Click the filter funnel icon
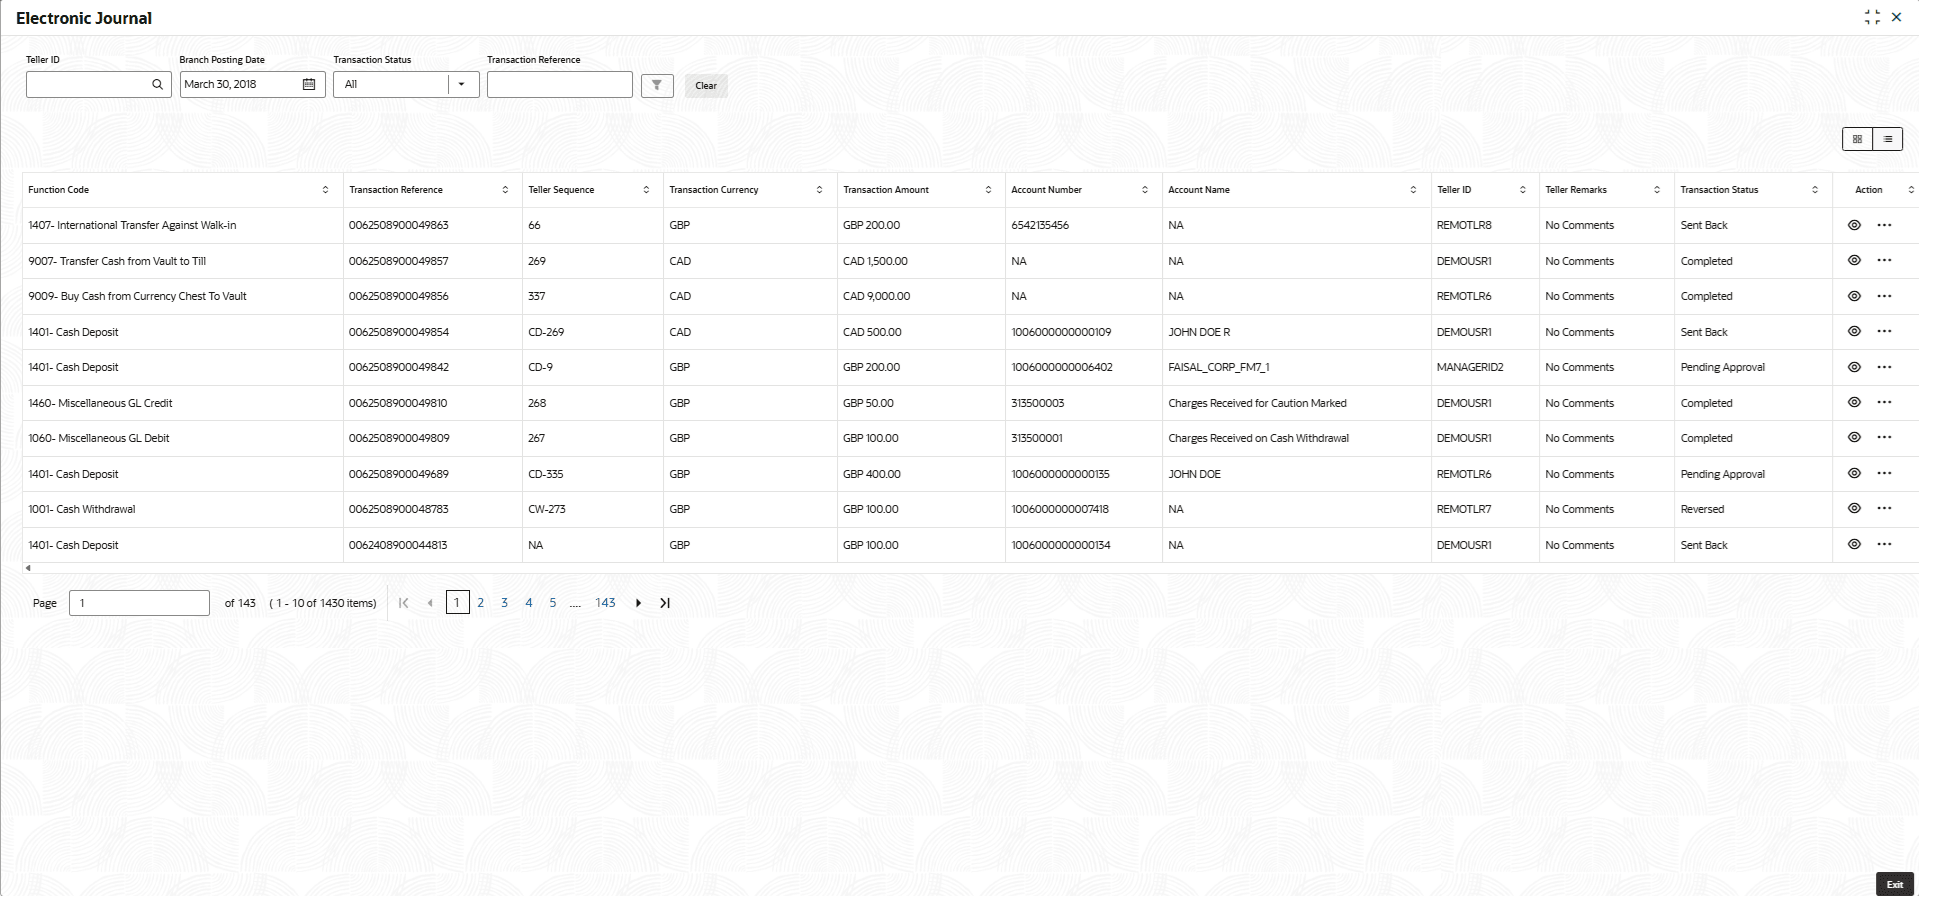Screen dimensions: 1941x910 [657, 86]
